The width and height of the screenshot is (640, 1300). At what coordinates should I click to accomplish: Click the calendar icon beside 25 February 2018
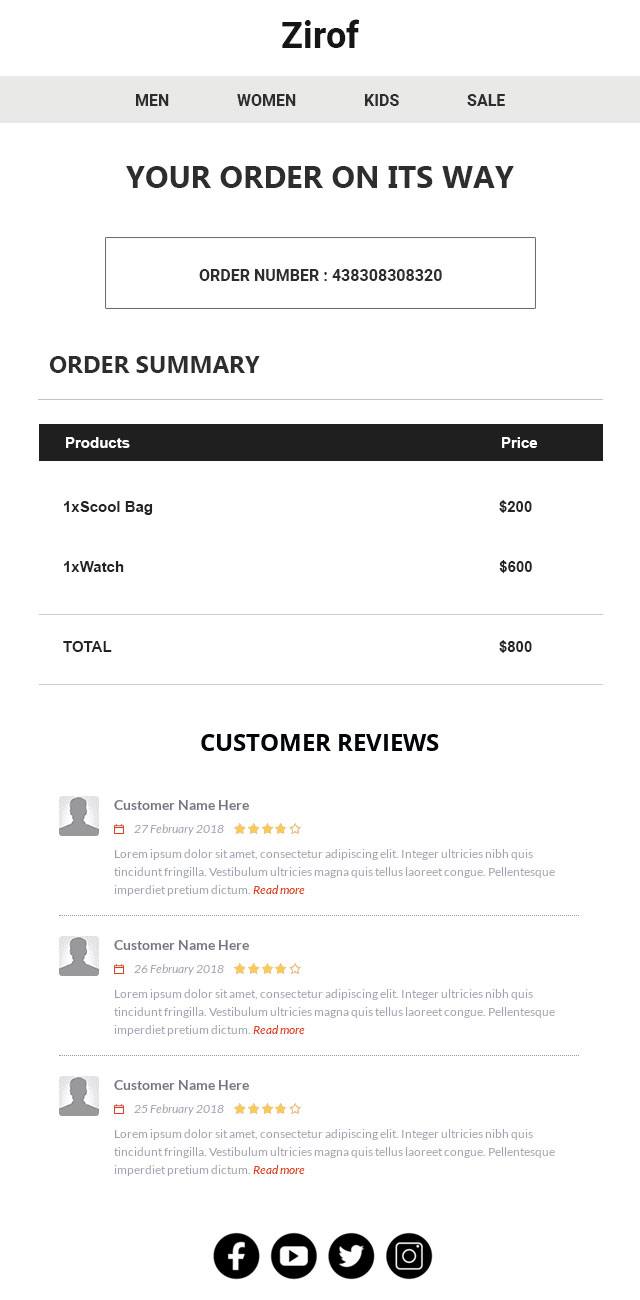[120, 1108]
